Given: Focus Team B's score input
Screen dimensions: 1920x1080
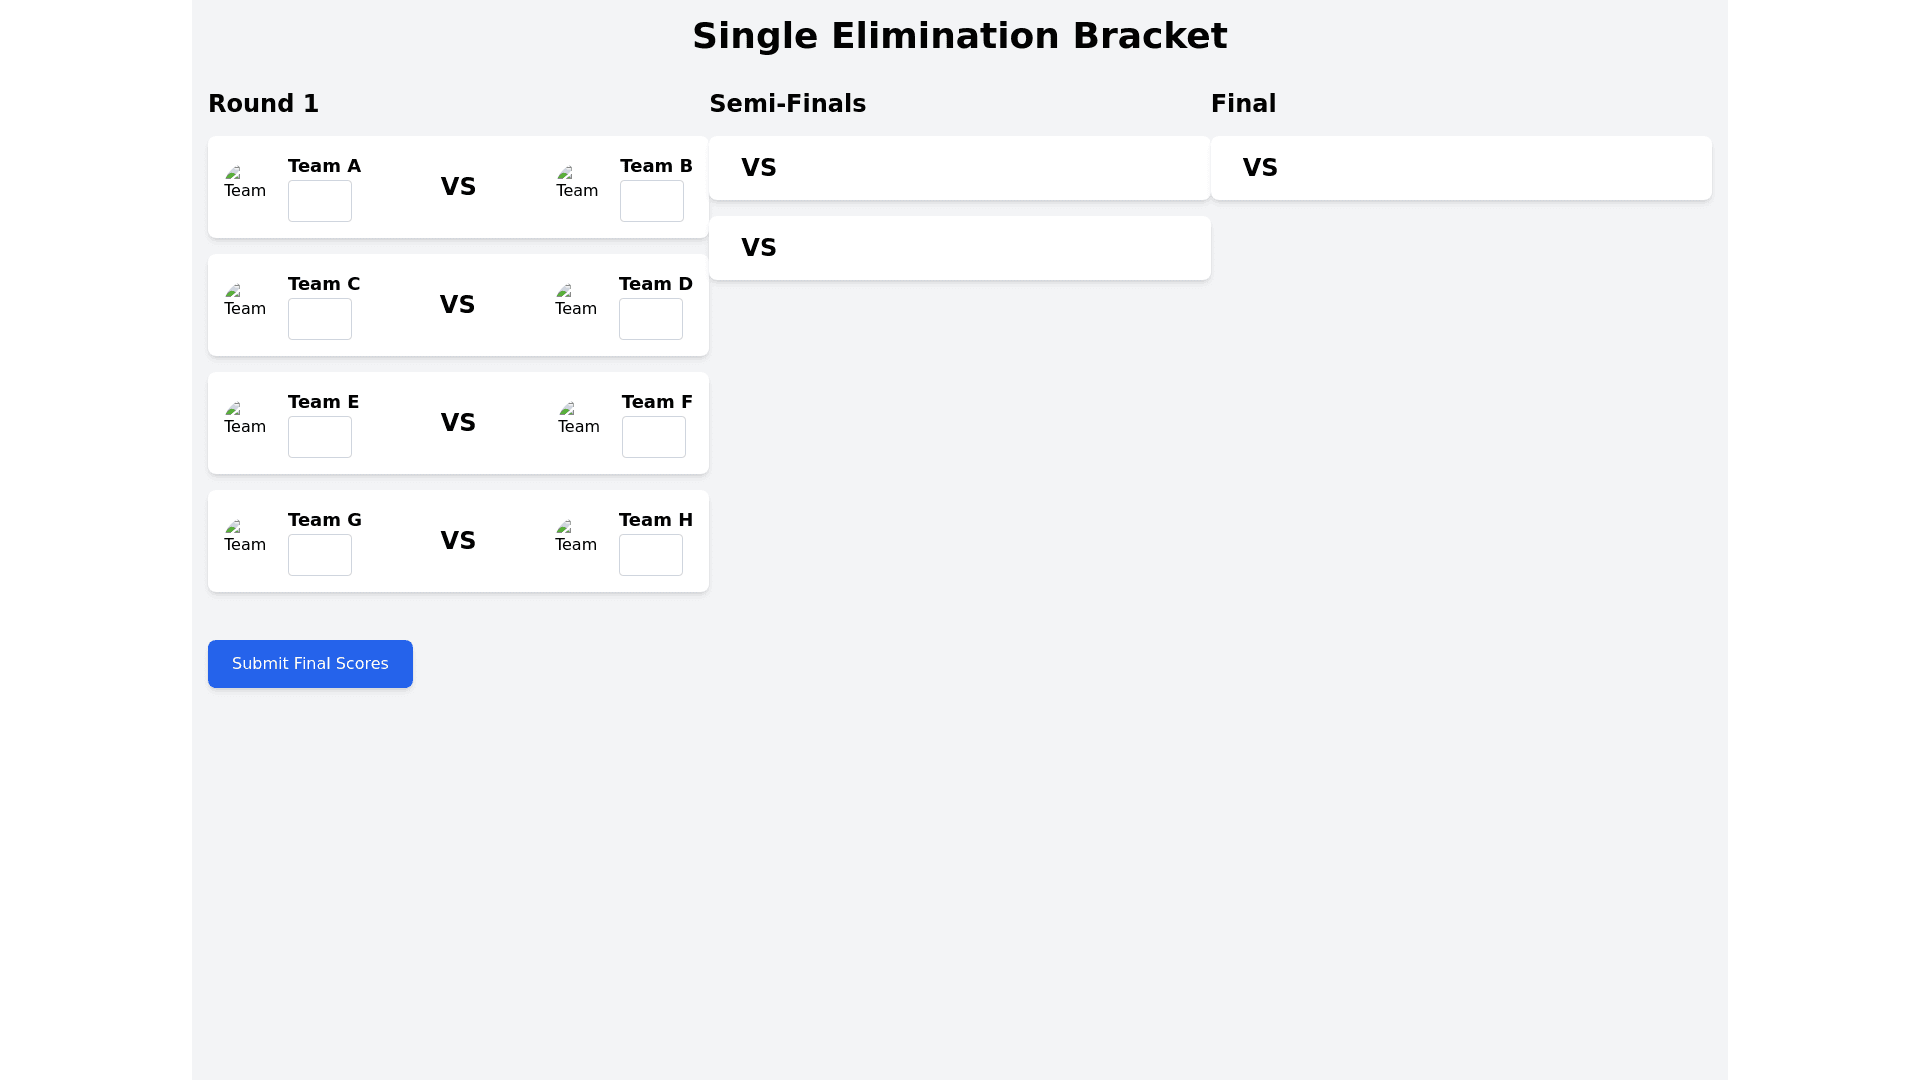Looking at the screenshot, I should tap(652, 201).
